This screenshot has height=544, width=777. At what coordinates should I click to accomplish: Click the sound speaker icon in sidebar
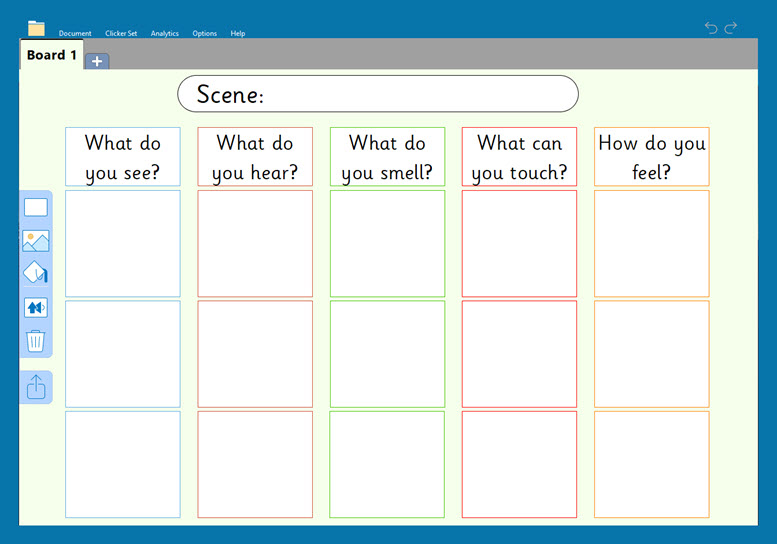35,308
